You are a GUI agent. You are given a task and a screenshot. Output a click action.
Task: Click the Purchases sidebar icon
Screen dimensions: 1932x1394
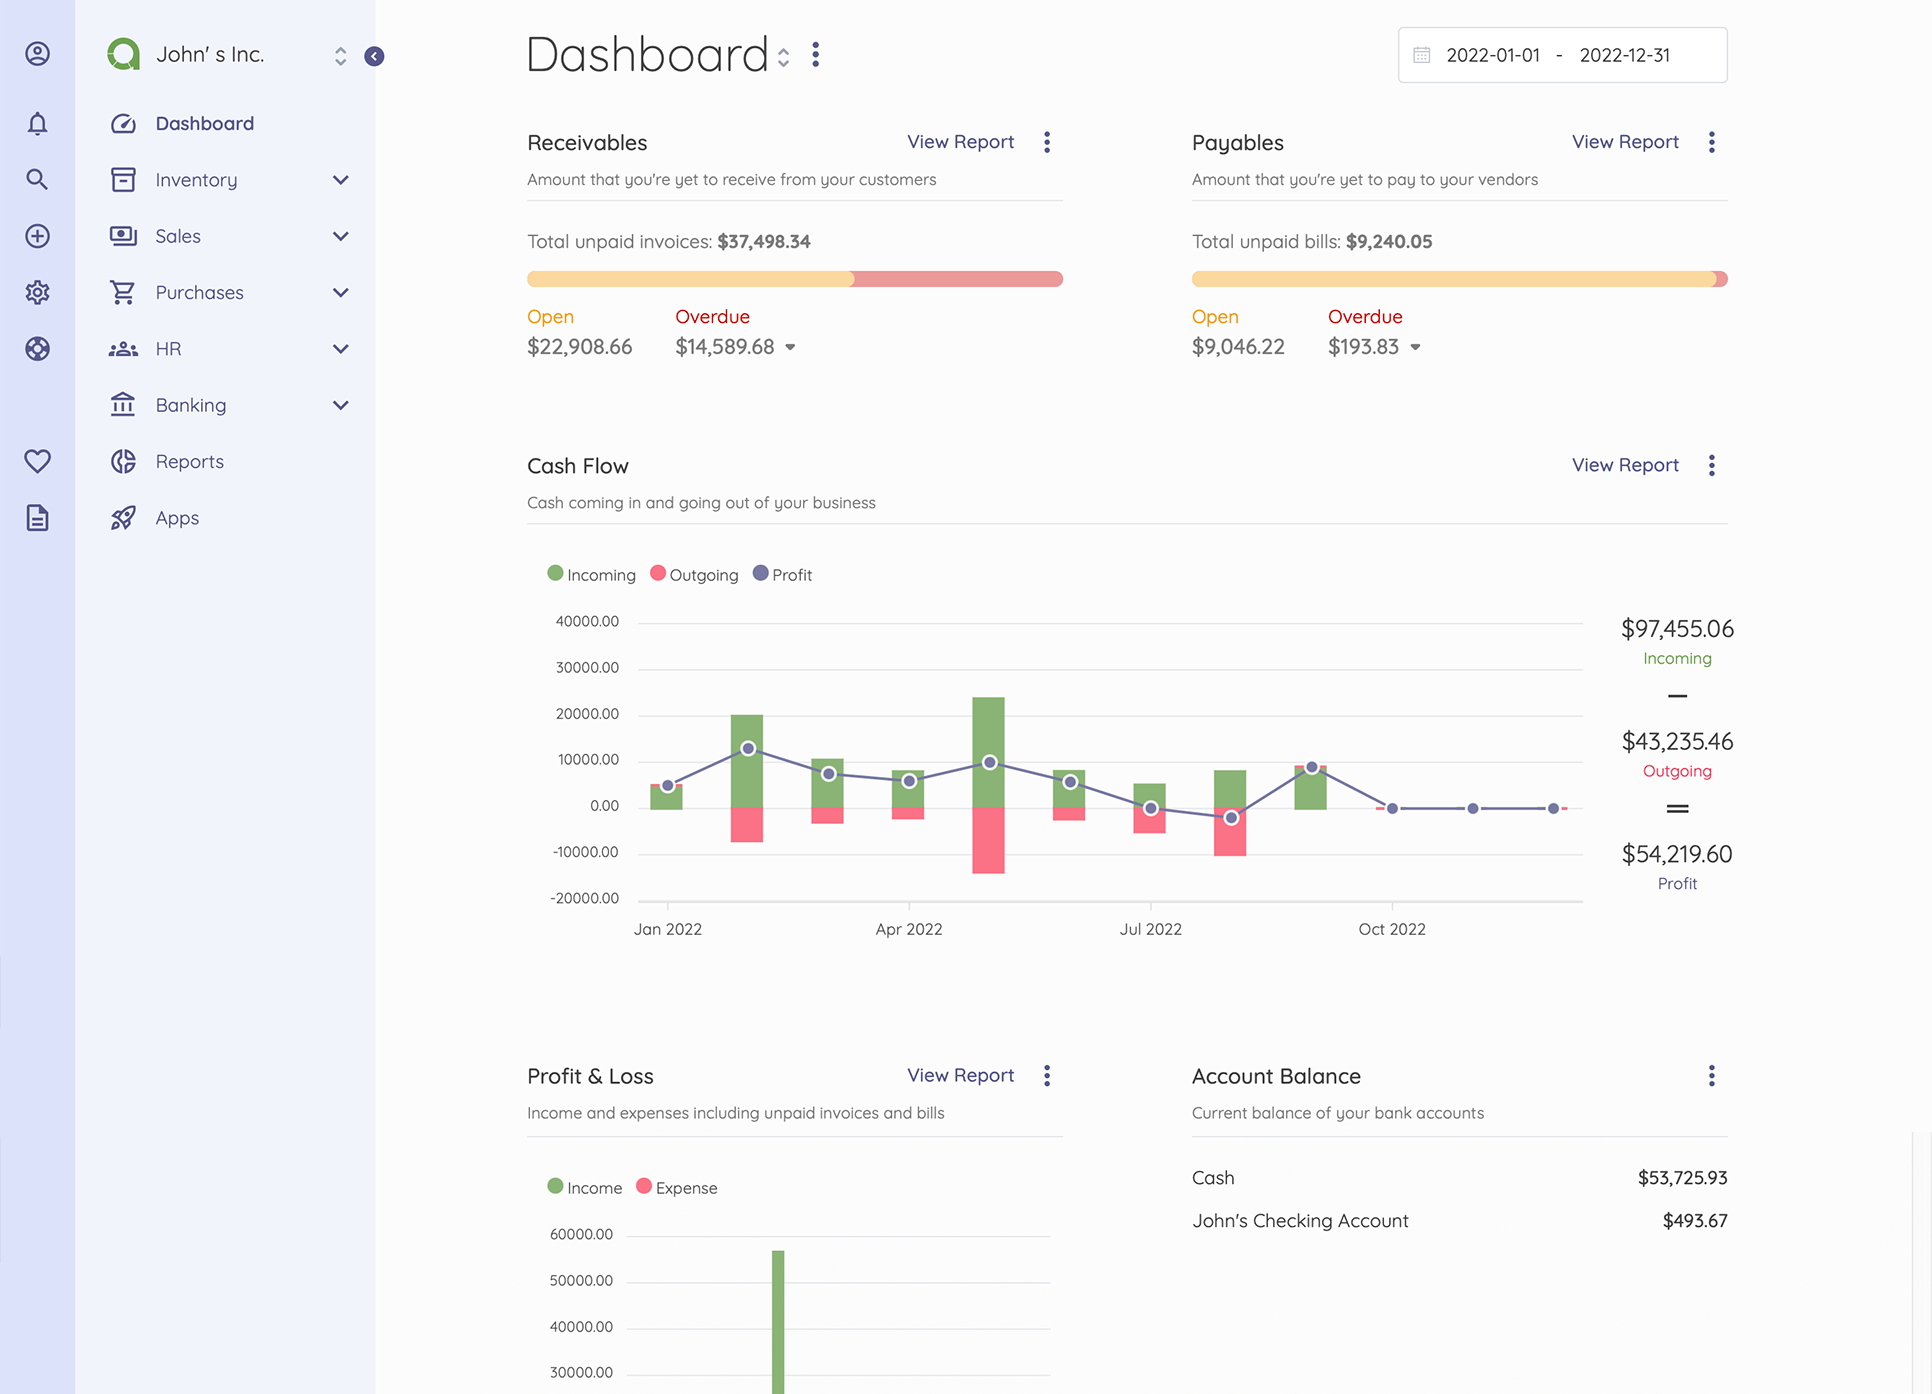[x=122, y=291]
